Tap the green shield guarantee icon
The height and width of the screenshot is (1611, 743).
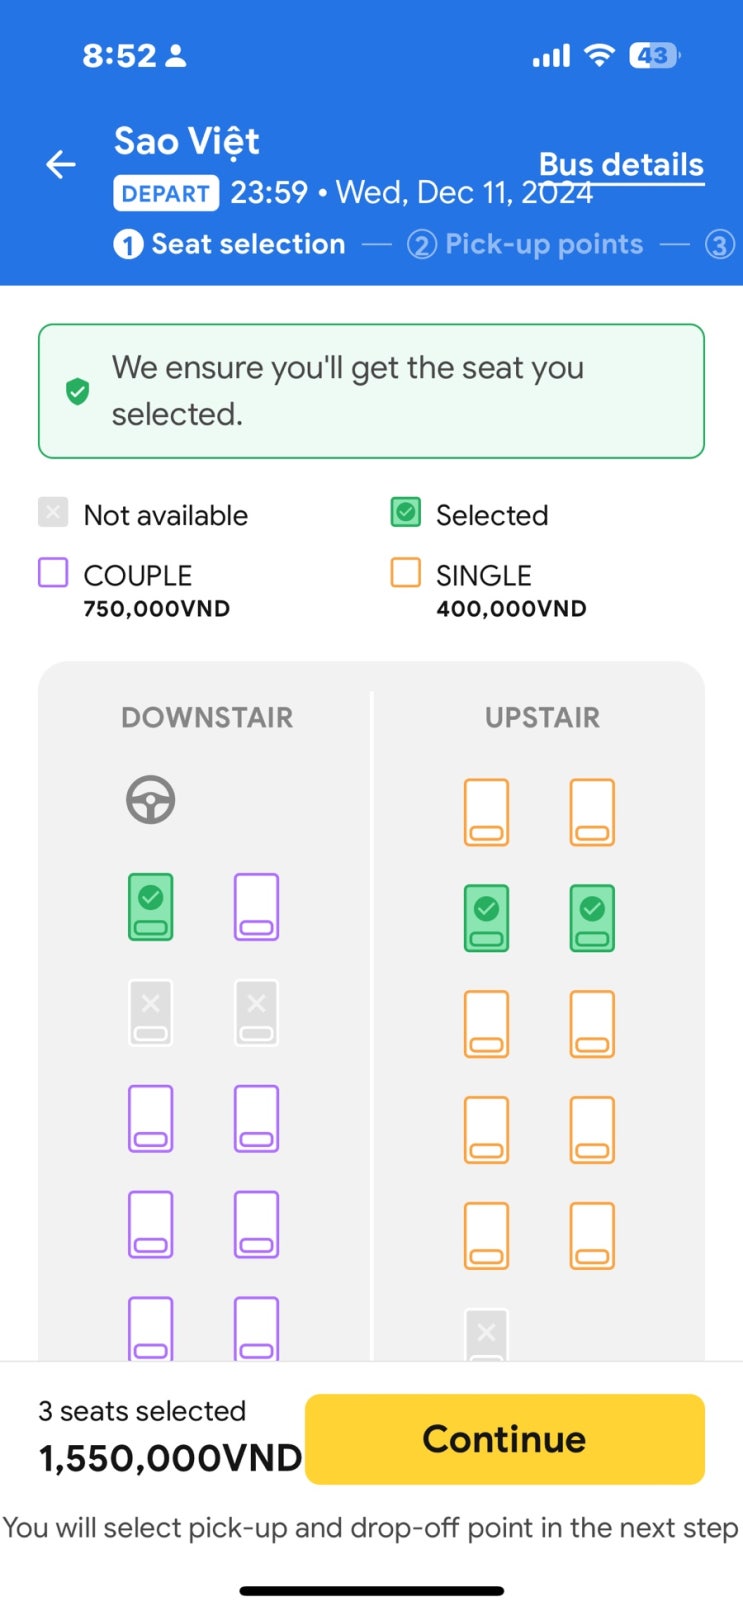click(77, 392)
